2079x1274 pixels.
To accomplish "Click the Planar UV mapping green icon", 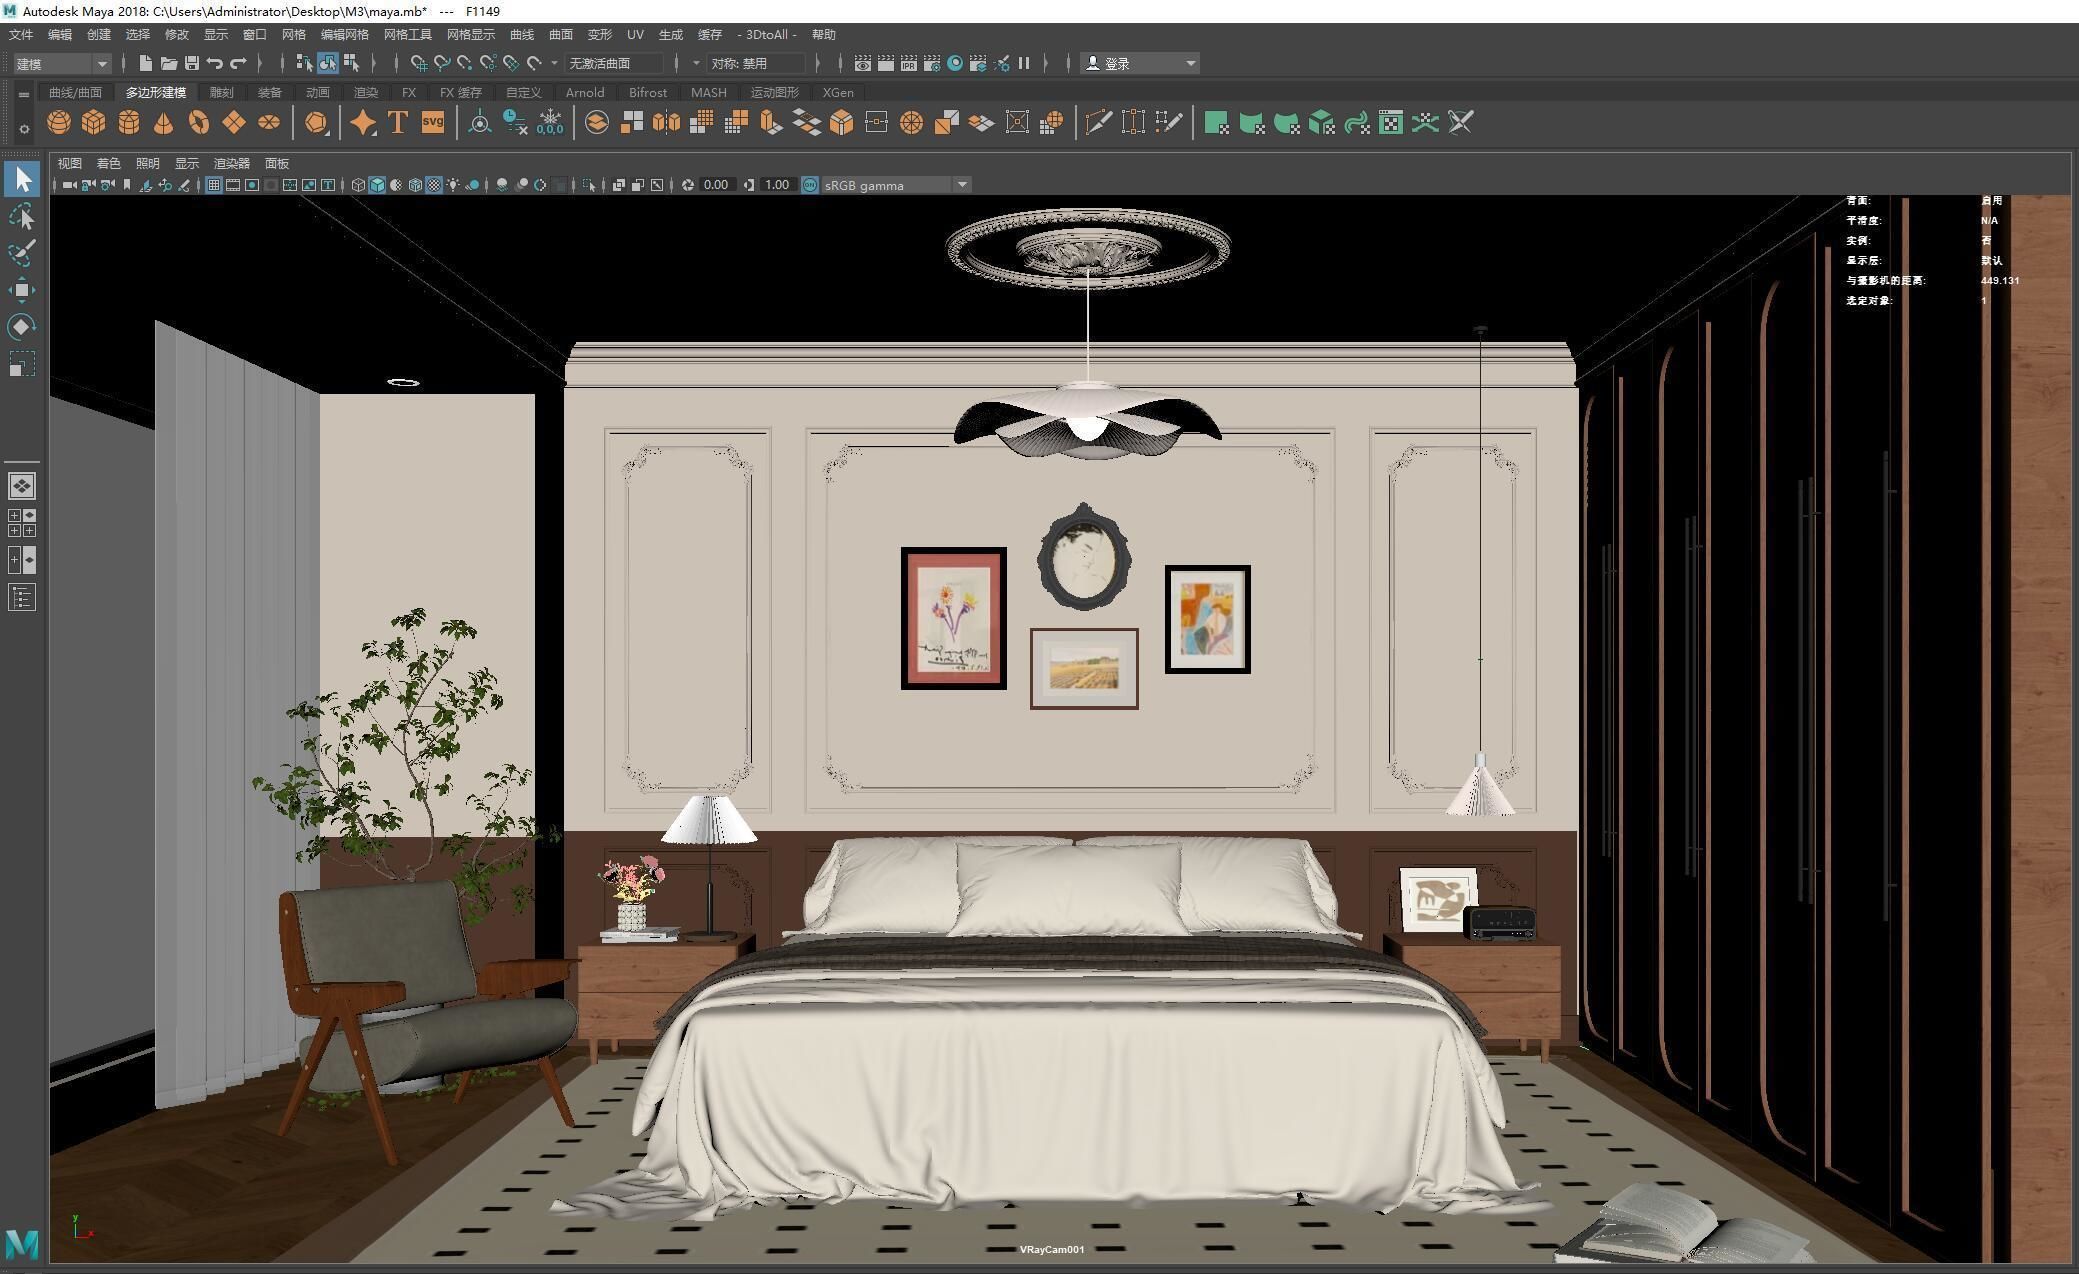I will pos(1216,123).
